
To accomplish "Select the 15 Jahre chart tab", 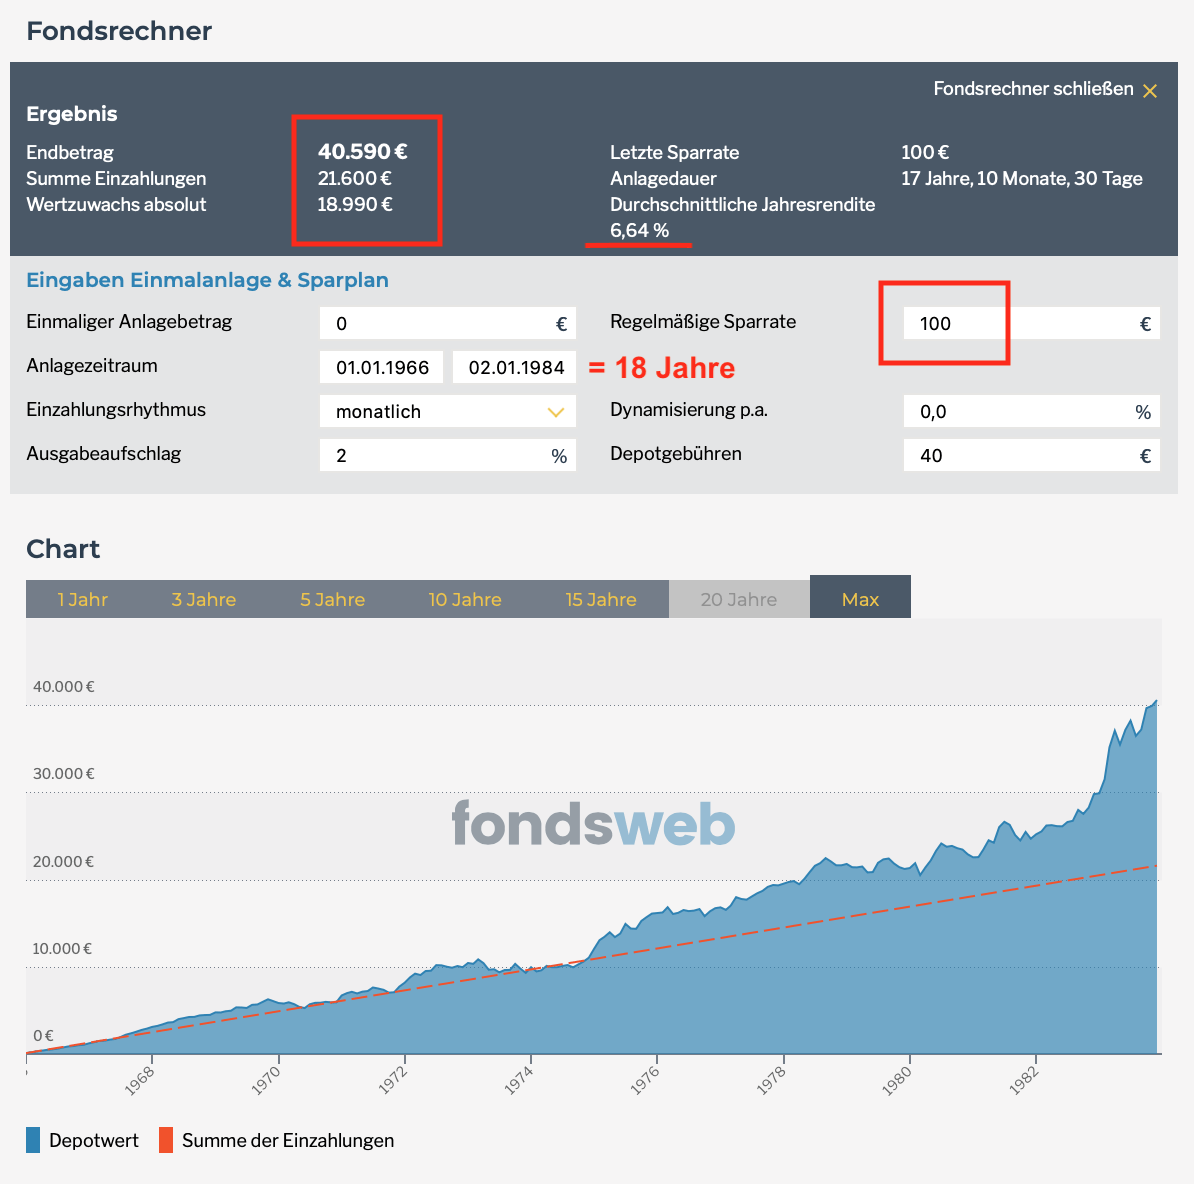I will tap(601, 599).
